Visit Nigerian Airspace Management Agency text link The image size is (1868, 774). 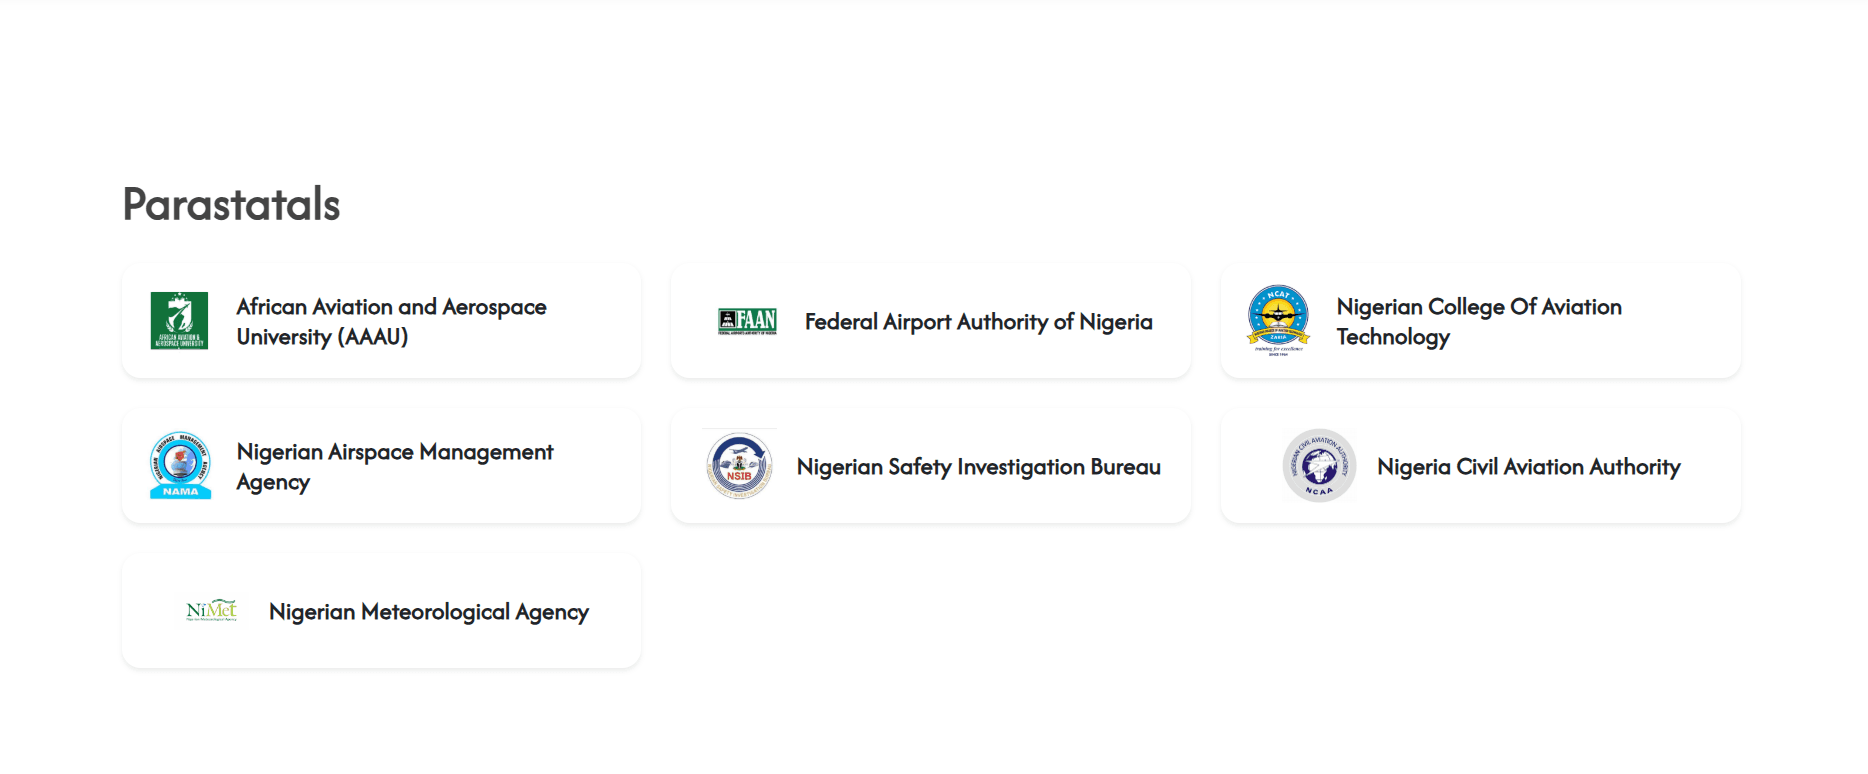(x=394, y=467)
